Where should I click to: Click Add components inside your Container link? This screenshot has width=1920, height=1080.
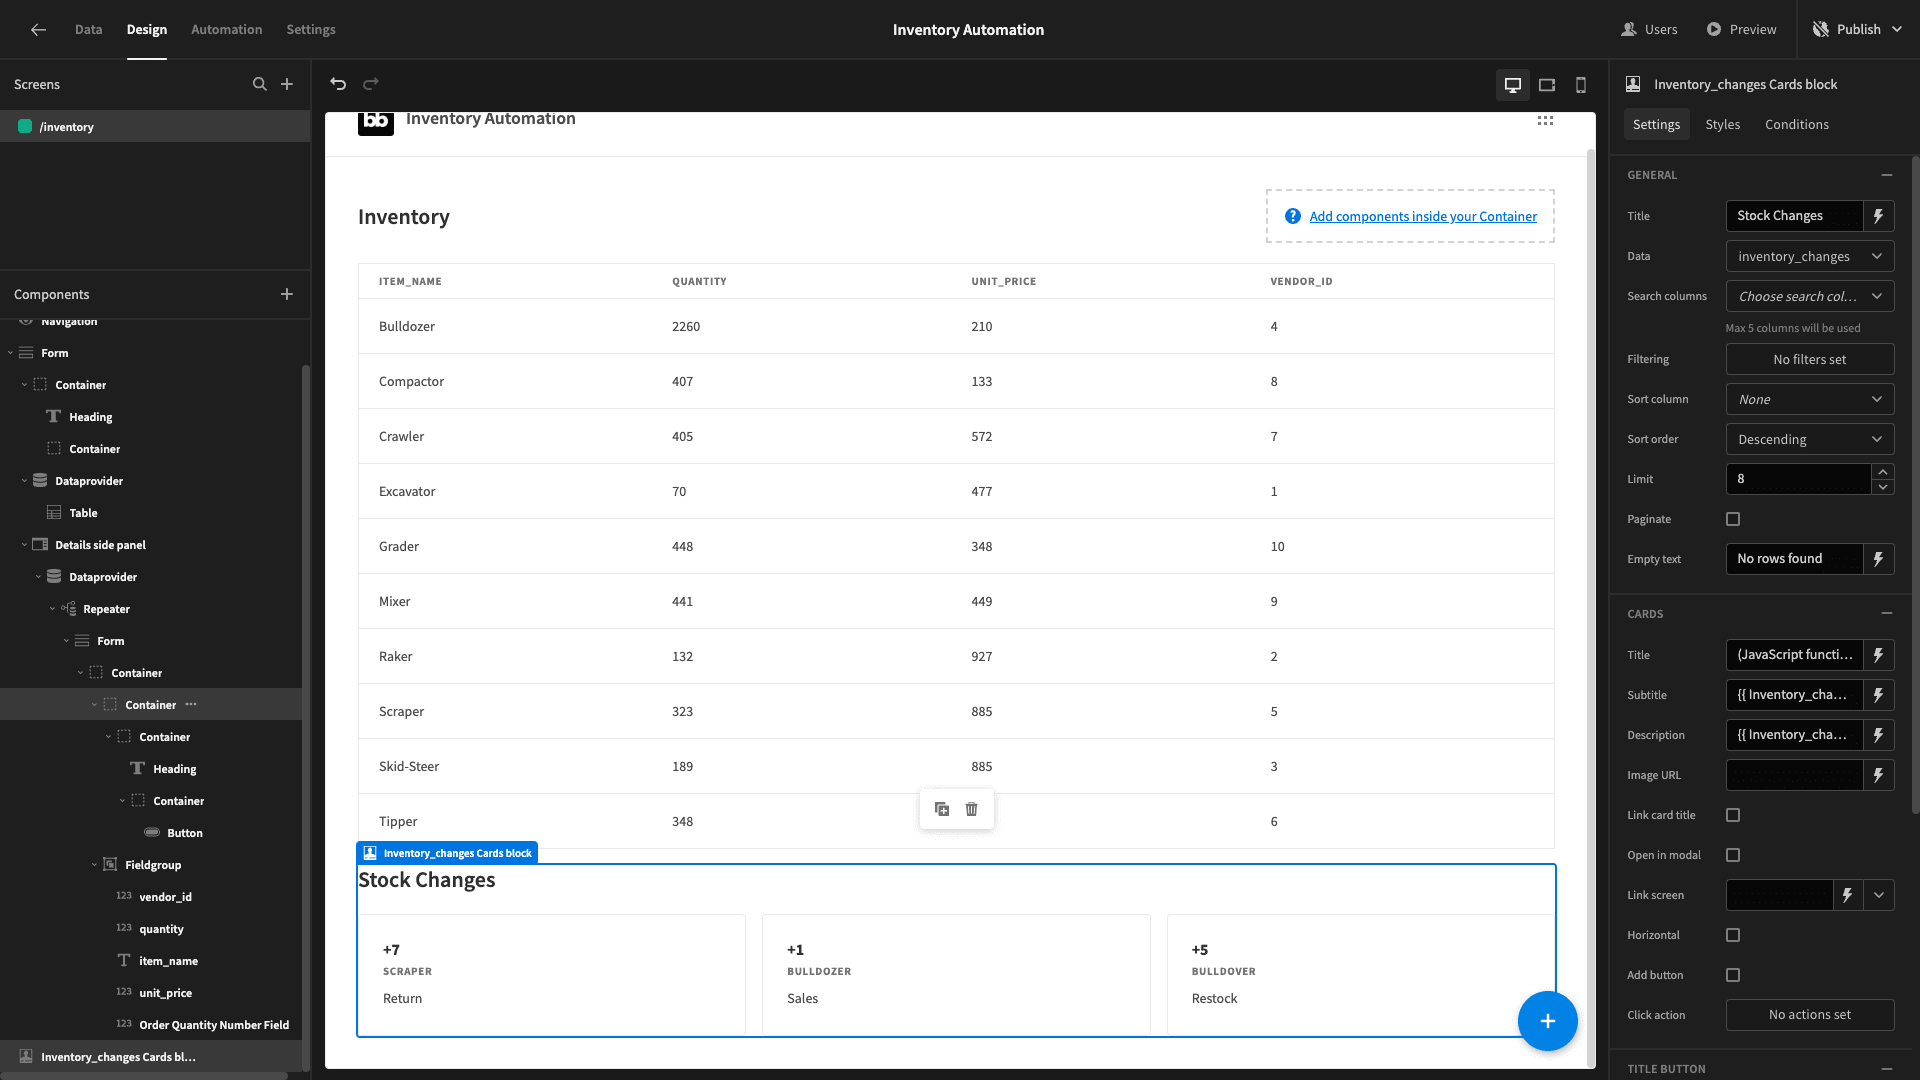pos(1423,216)
